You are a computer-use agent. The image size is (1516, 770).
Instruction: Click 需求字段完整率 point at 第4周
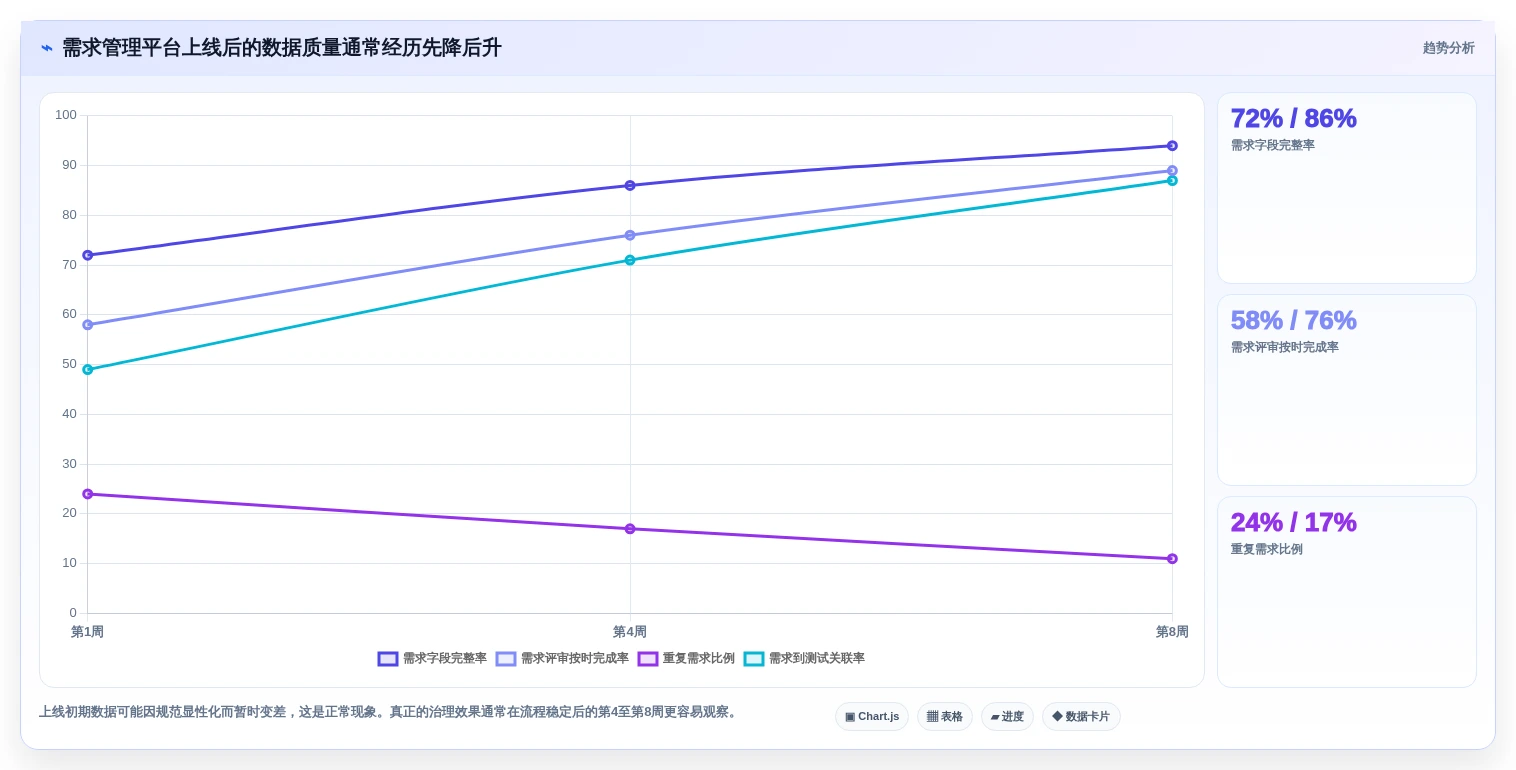pos(630,185)
